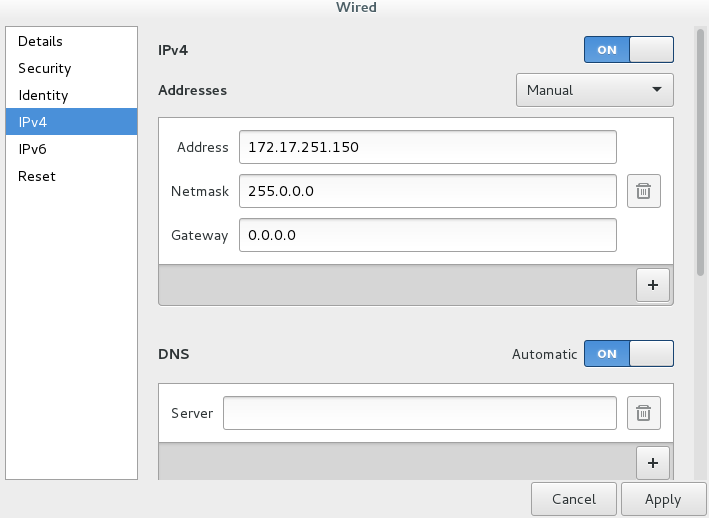Click the empty DNS Server field
Screen dimensions: 709x518
tap(419, 412)
